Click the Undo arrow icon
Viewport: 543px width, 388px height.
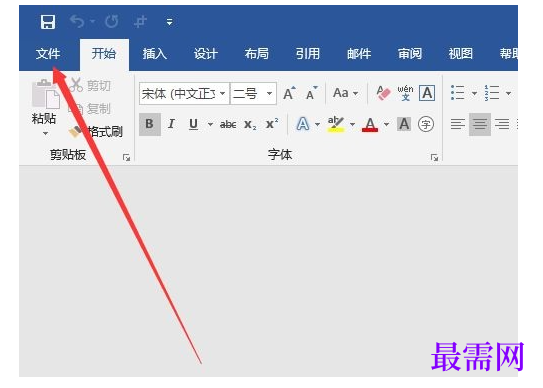pos(77,22)
